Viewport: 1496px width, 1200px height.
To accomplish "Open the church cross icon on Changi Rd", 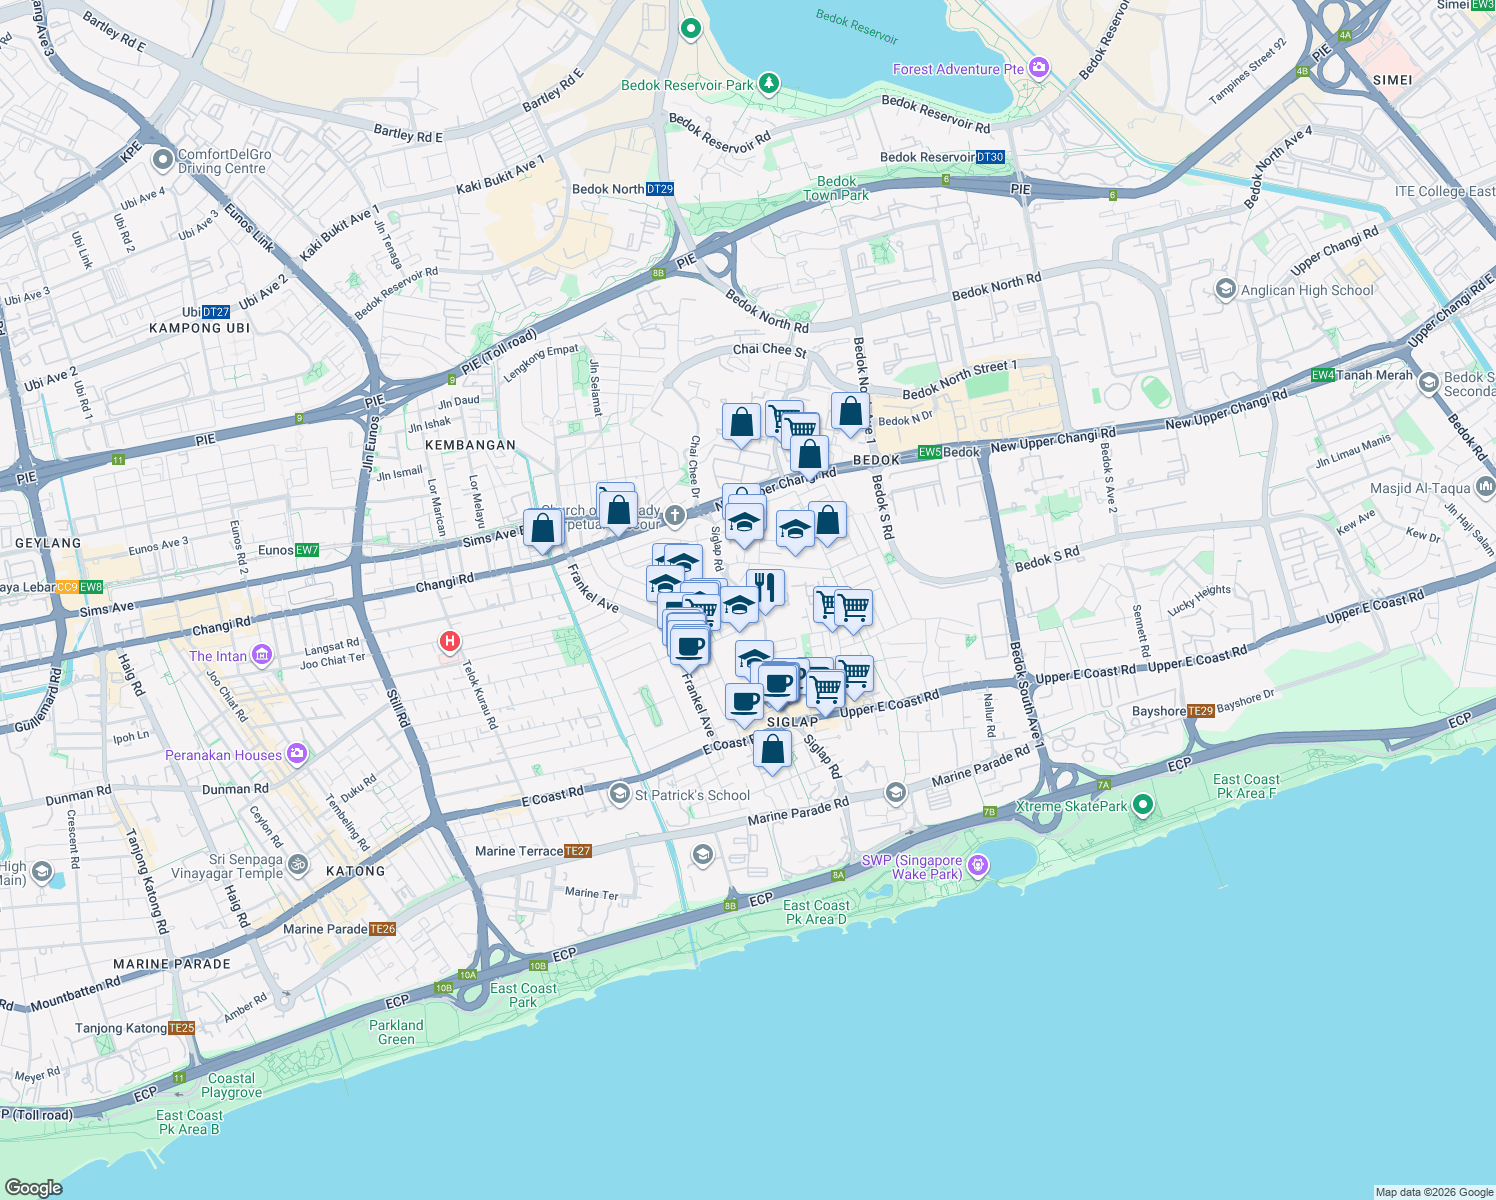I will pos(675,516).
